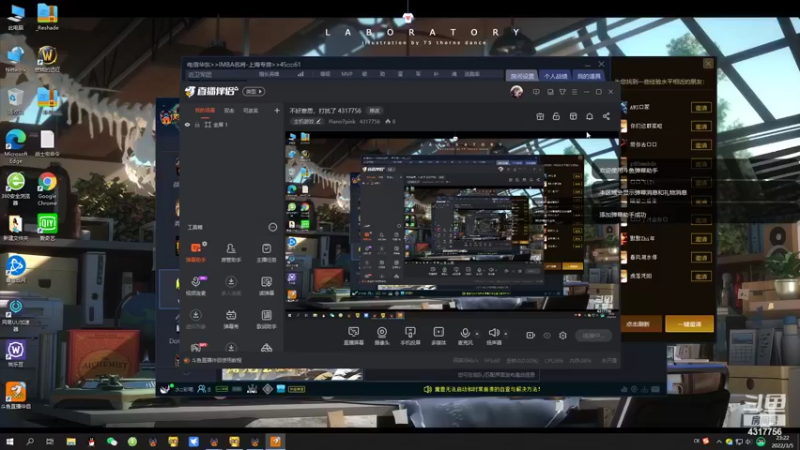Launch the 视频连麦 tool
Screen dimensions: 800x450
click(x=195, y=286)
